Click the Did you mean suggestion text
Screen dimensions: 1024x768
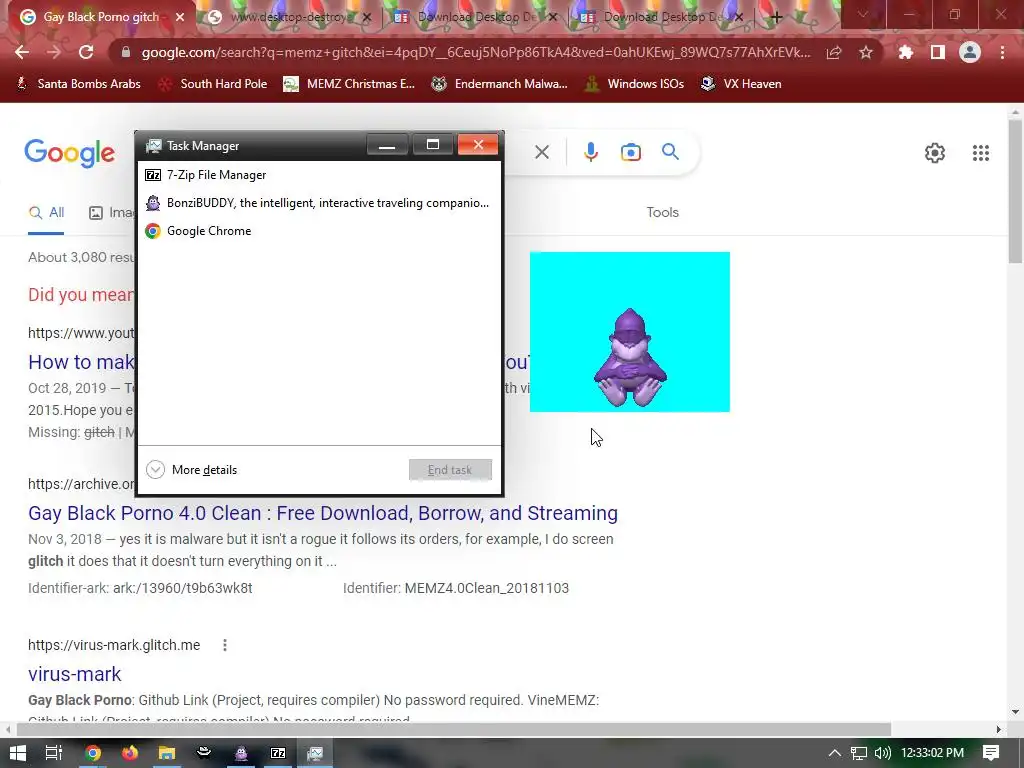(81, 295)
